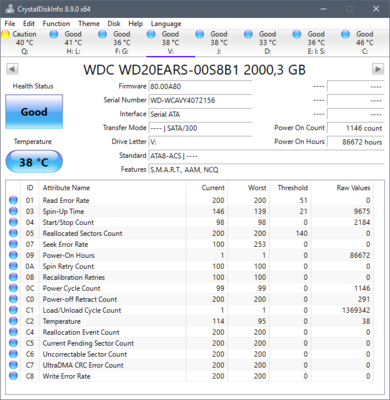The width and height of the screenshot is (390, 400).
Task: Click the Serial Number field
Action: (x=200, y=100)
